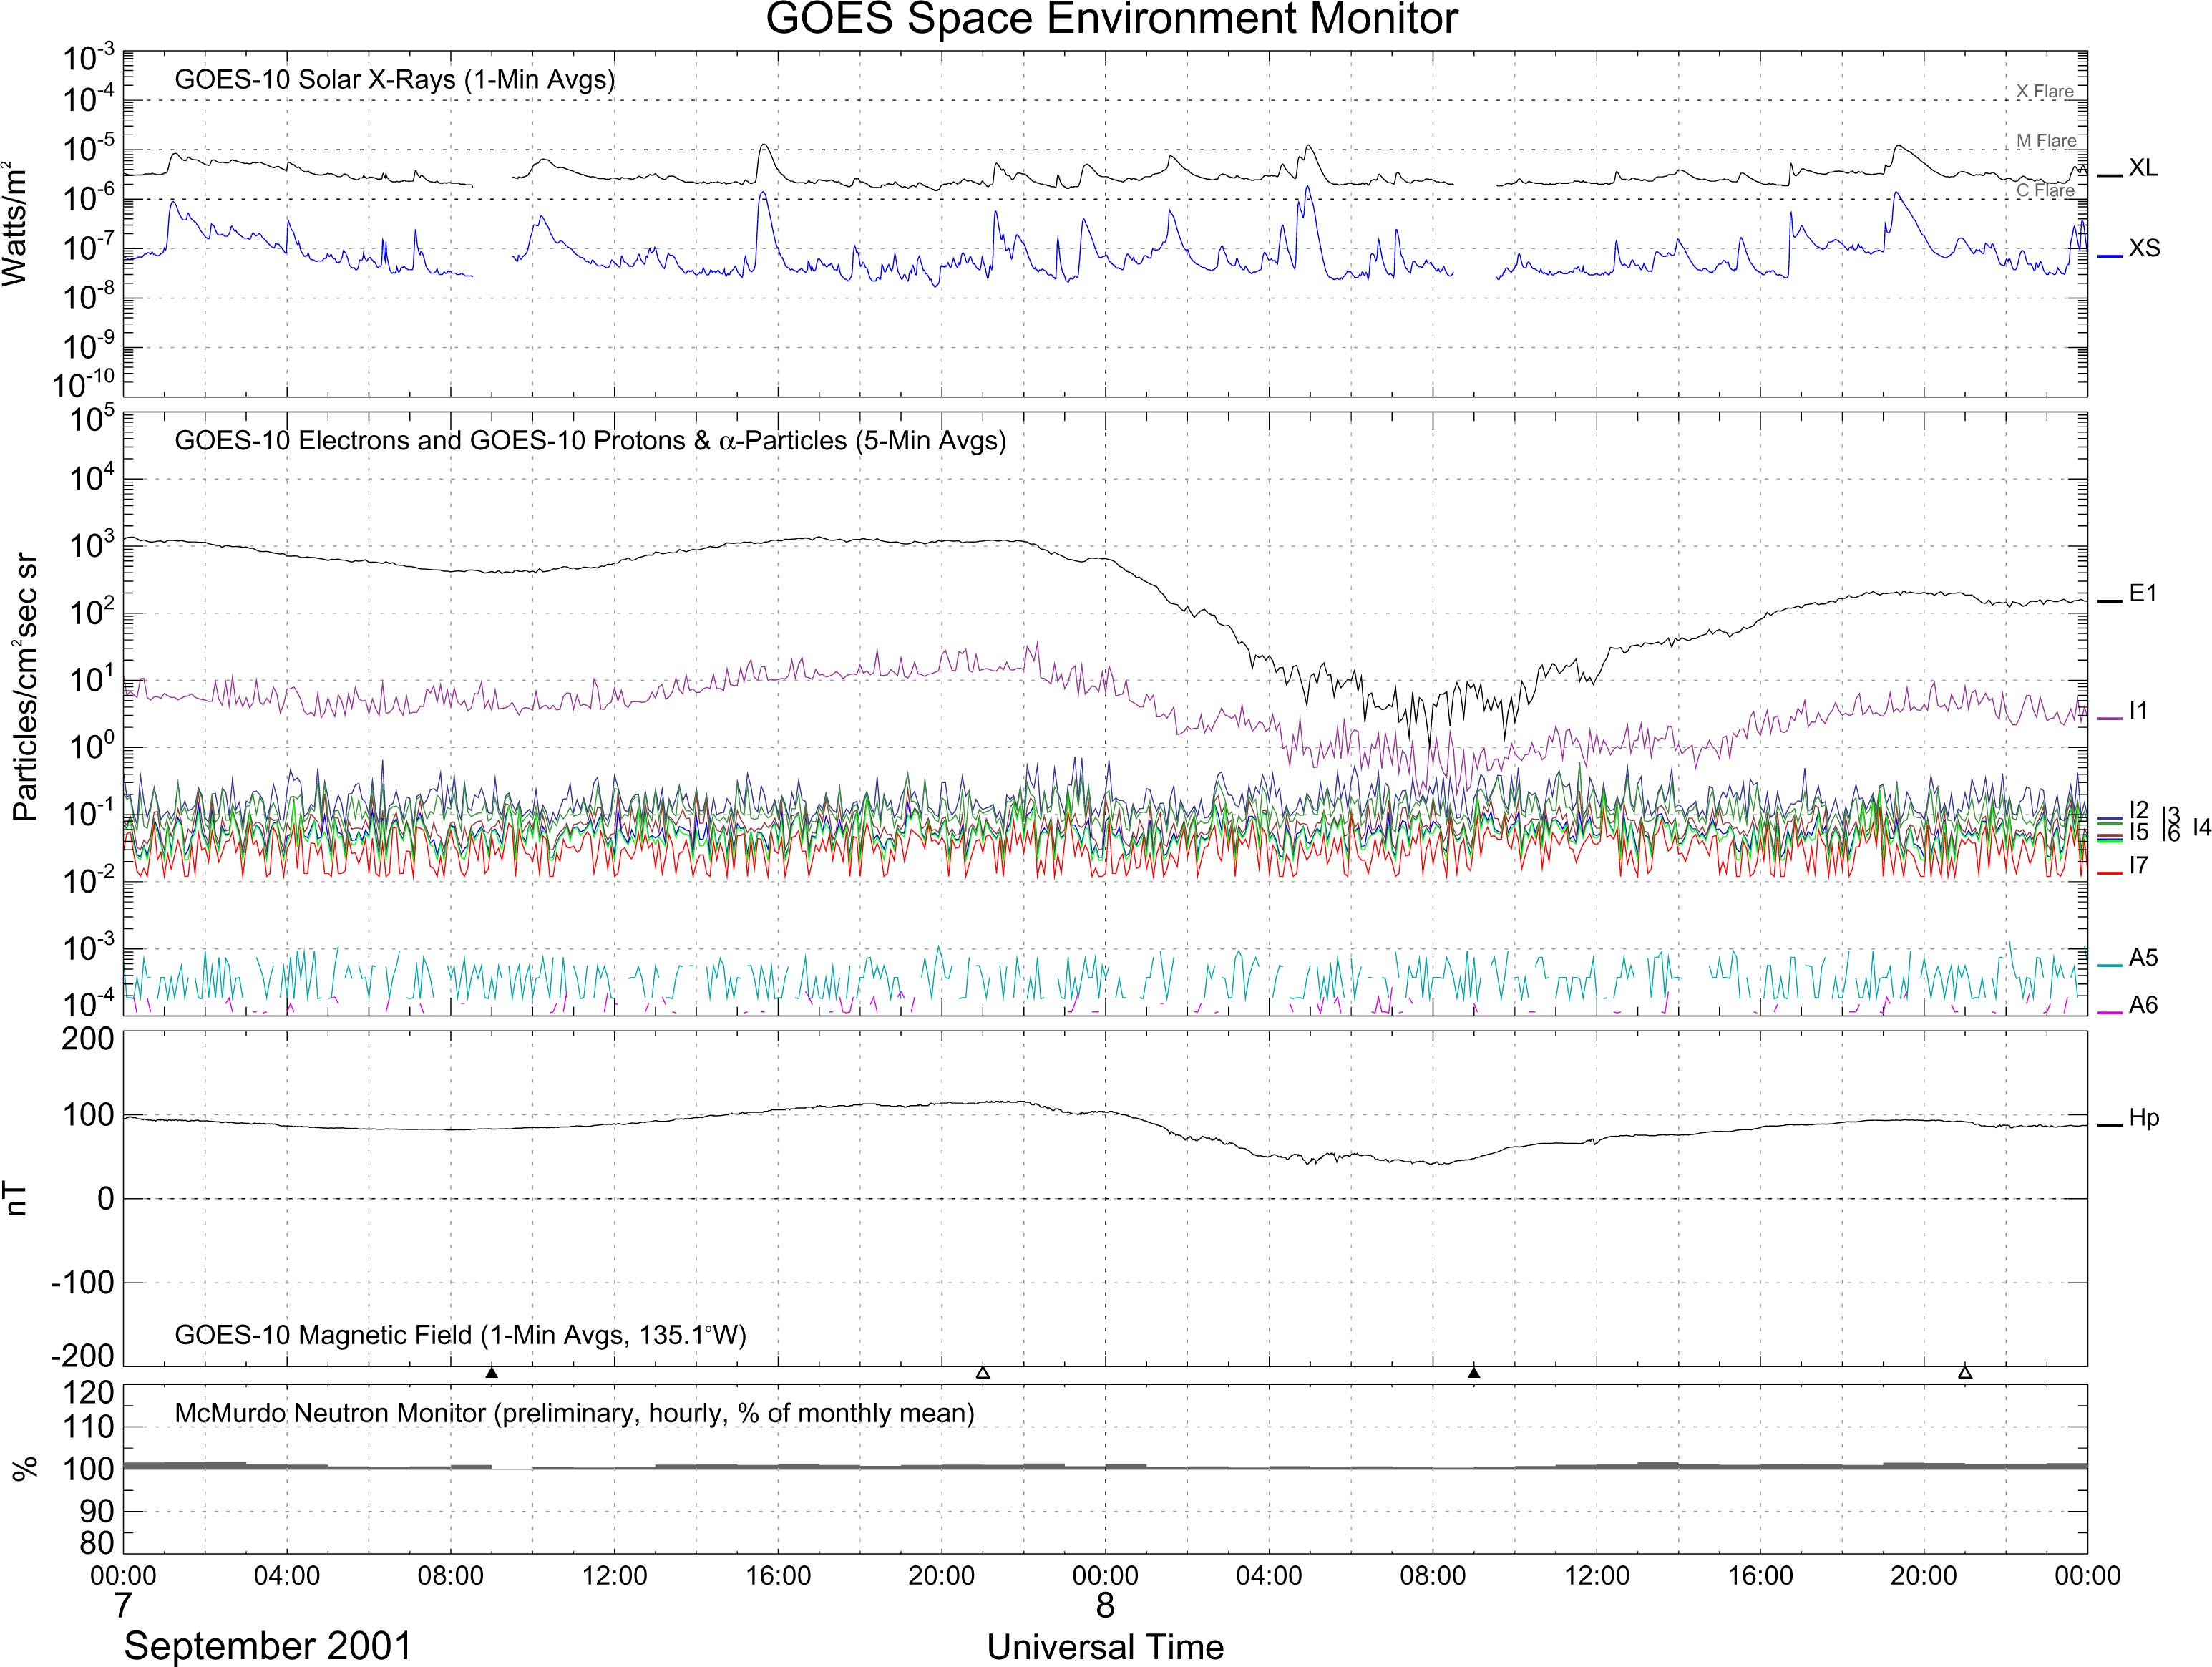Select the blue XS legend line swatch
Screen dimensions: 2212x1667
(x=2109, y=256)
